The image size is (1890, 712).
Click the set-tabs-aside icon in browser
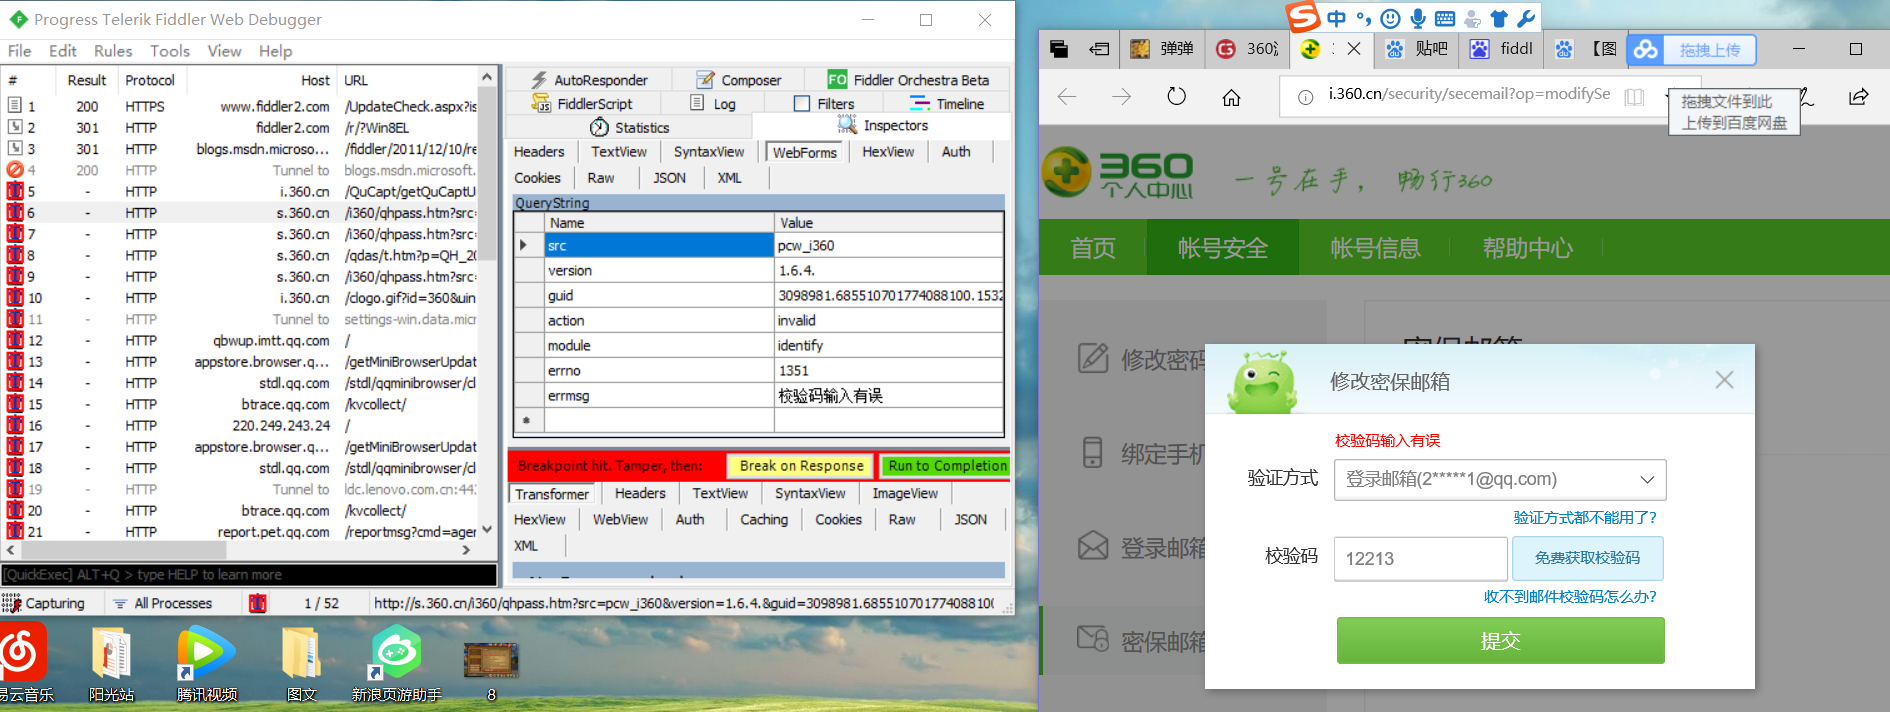[1100, 49]
